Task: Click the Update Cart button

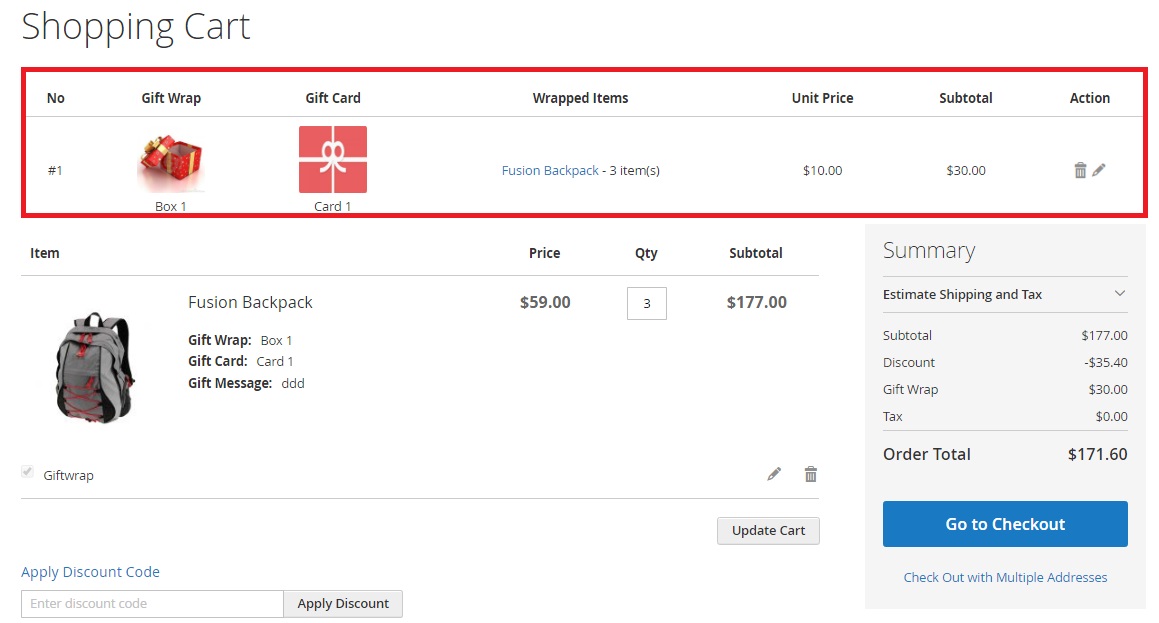Action: (768, 531)
